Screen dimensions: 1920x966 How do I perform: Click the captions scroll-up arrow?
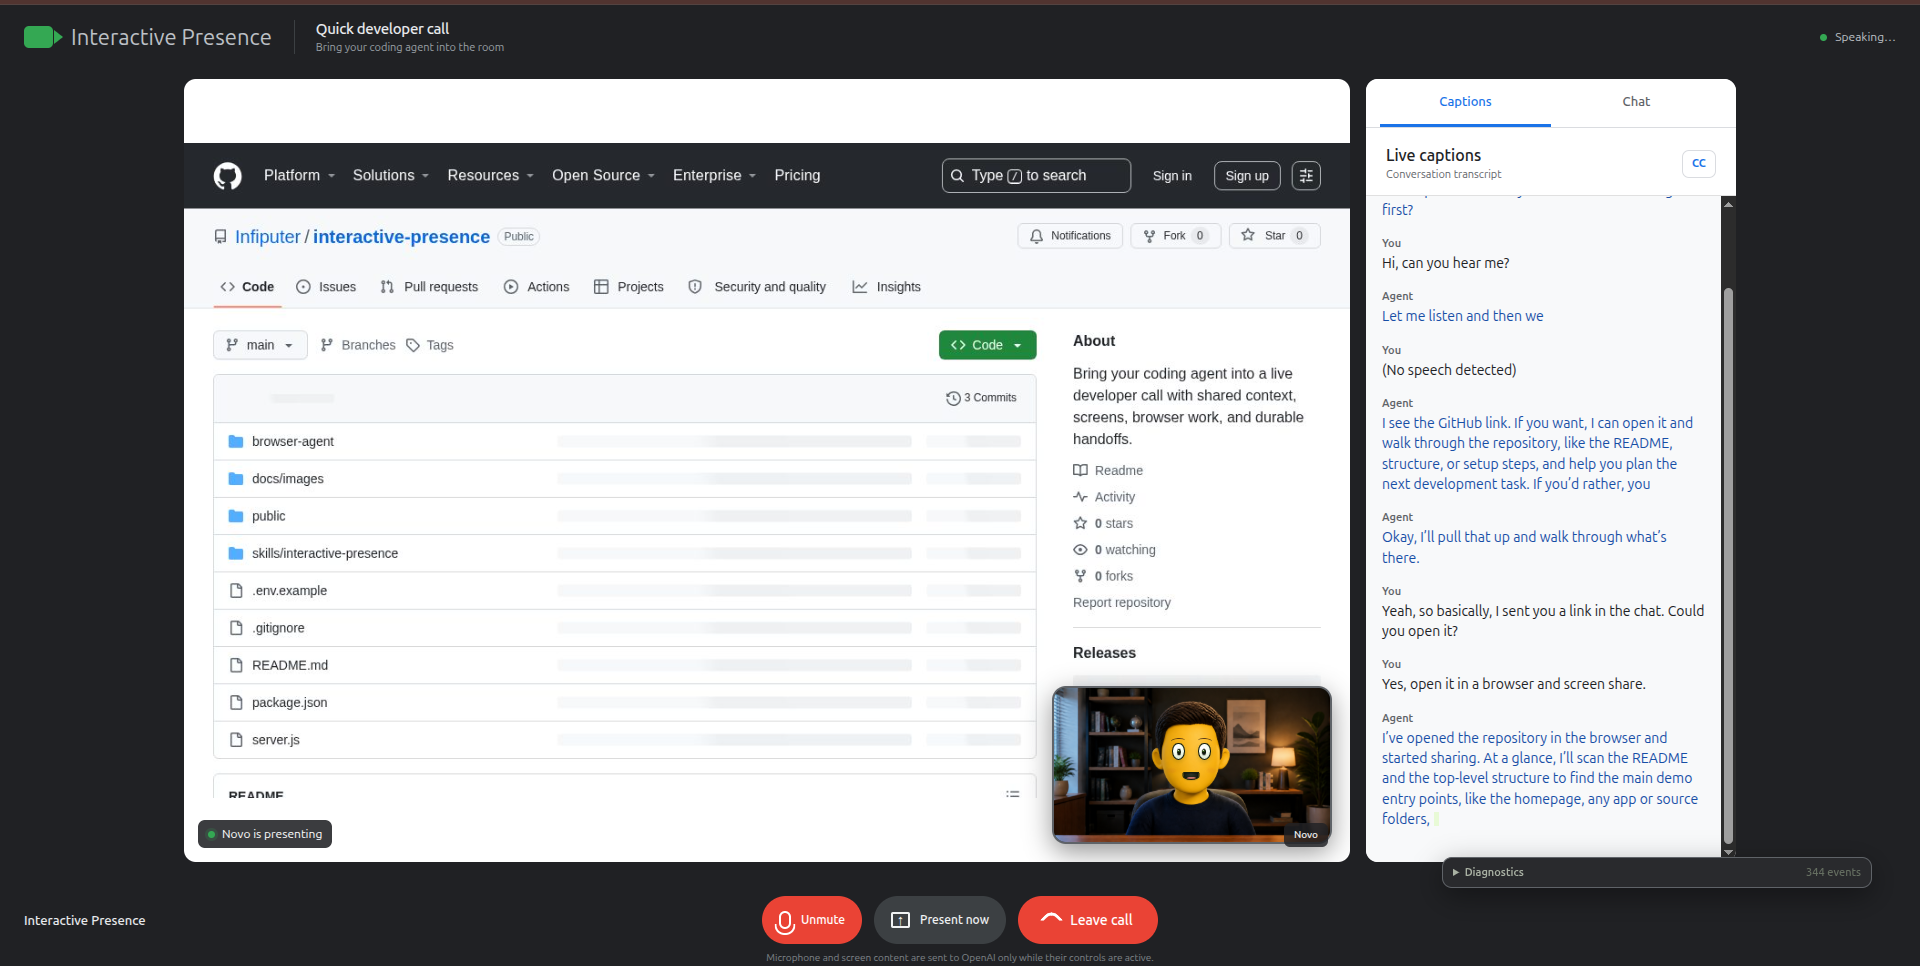[1728, 204]
